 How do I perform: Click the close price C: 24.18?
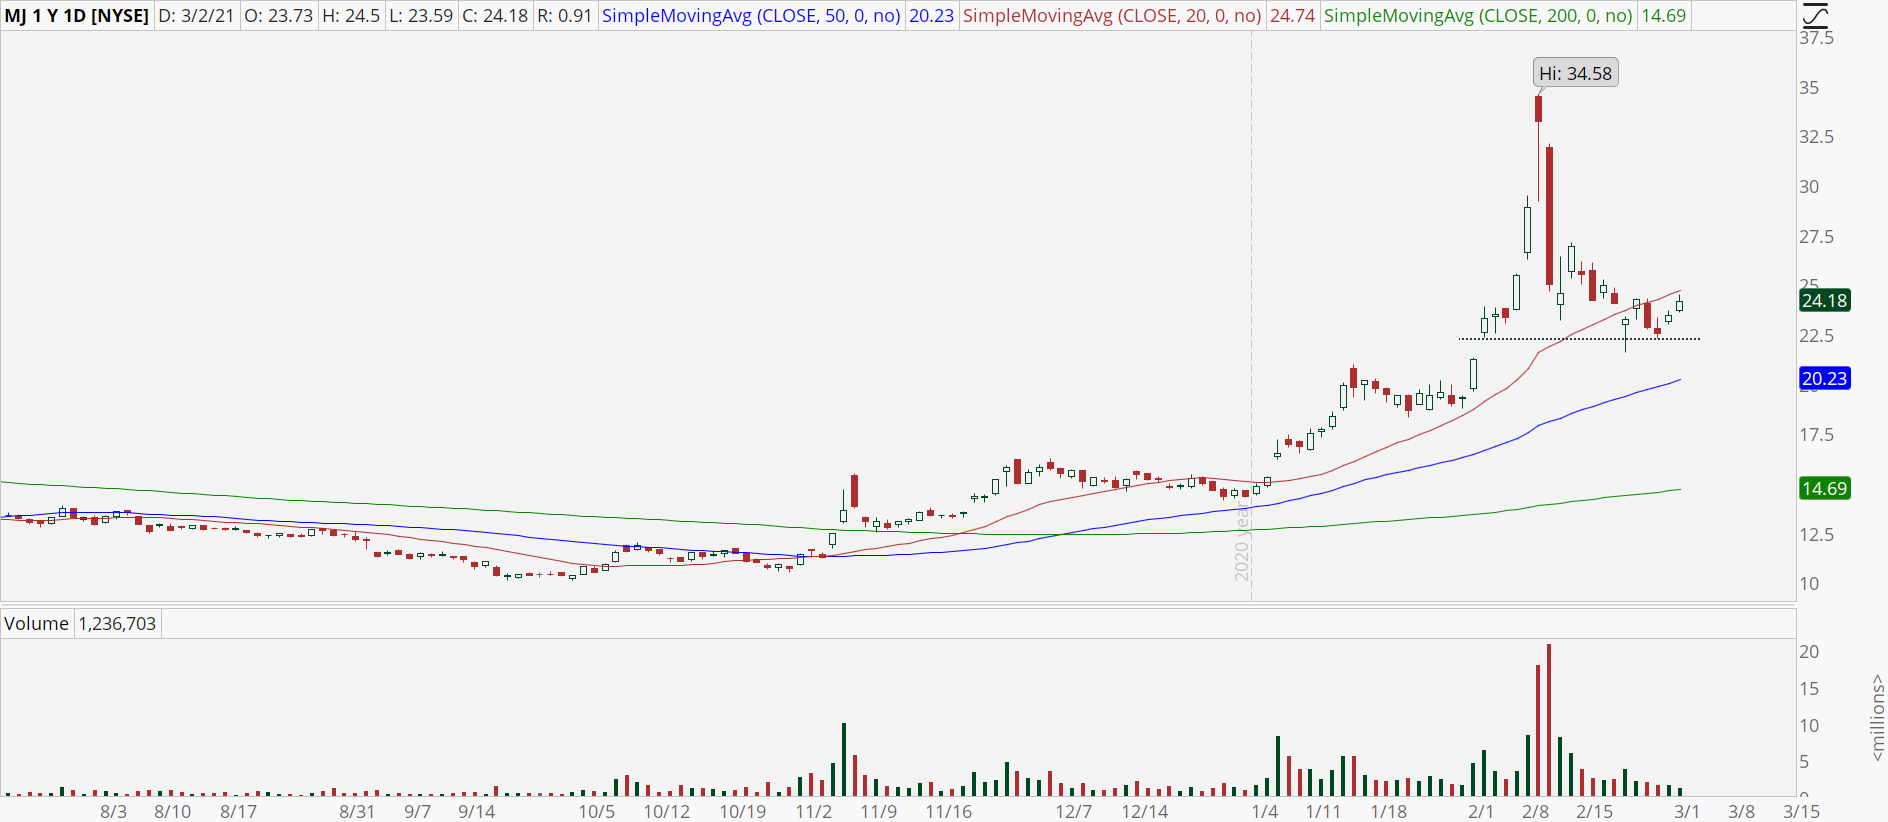pos(495,16)
